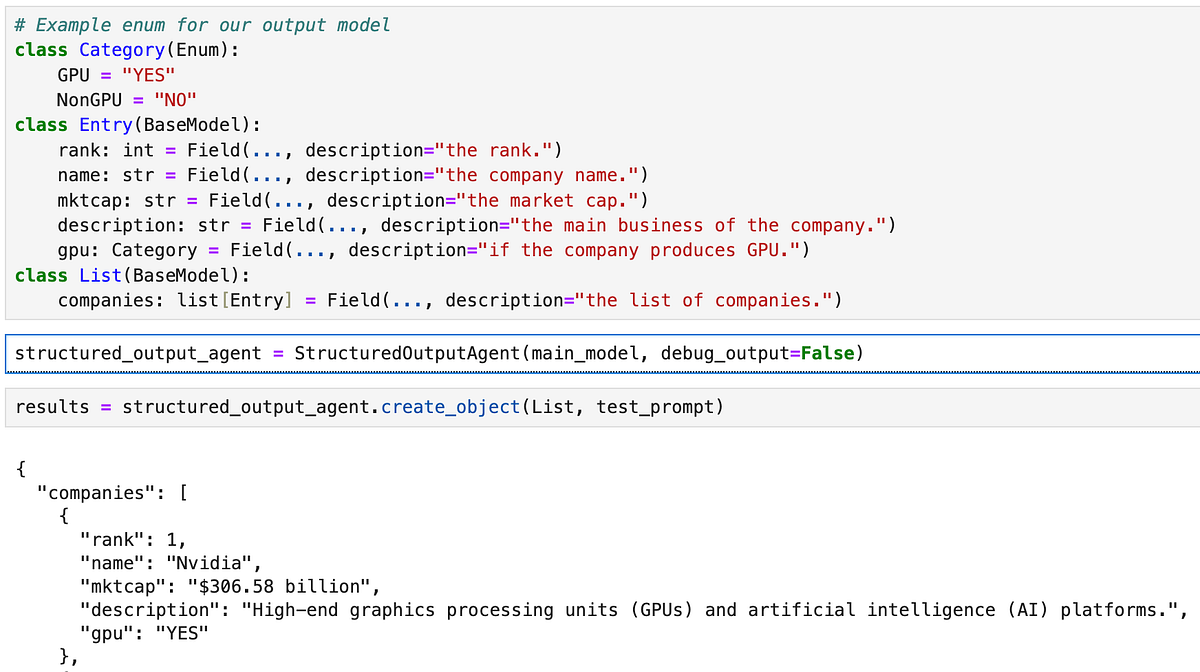Click the Category class definition
The image size is (1200, 672).
pos(121,49)
